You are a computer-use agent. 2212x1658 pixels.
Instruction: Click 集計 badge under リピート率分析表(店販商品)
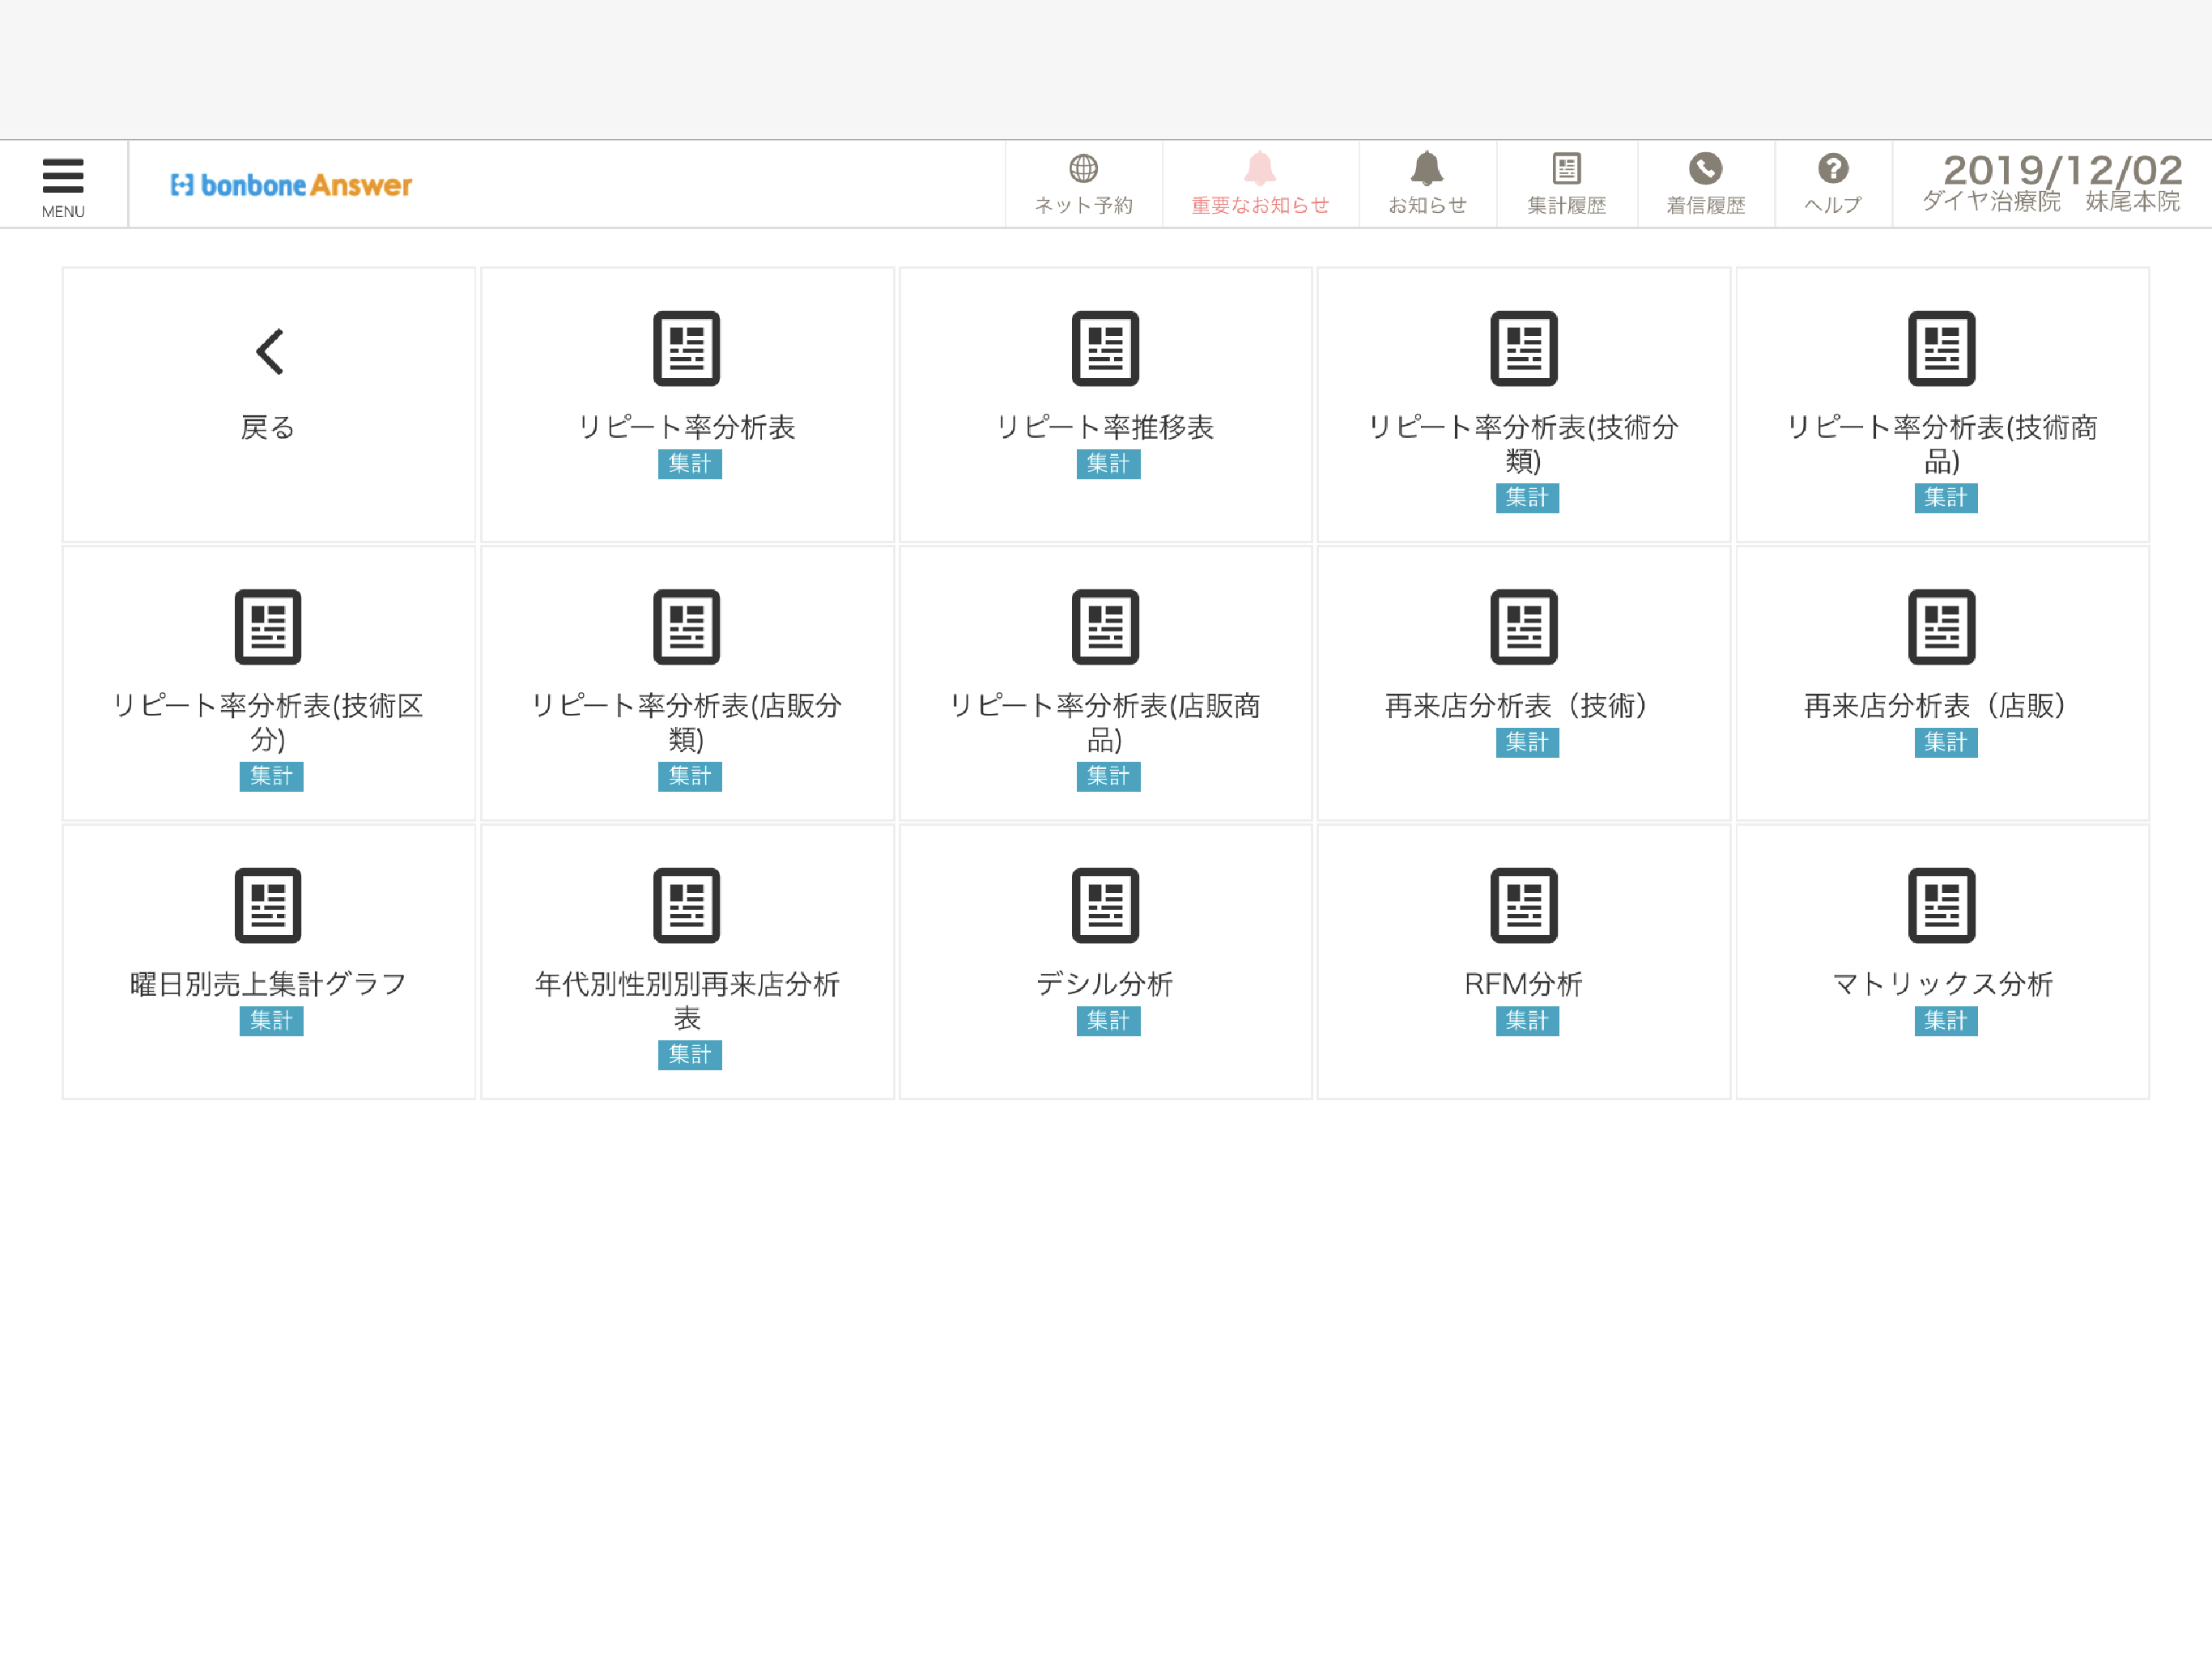(1108, 777)
